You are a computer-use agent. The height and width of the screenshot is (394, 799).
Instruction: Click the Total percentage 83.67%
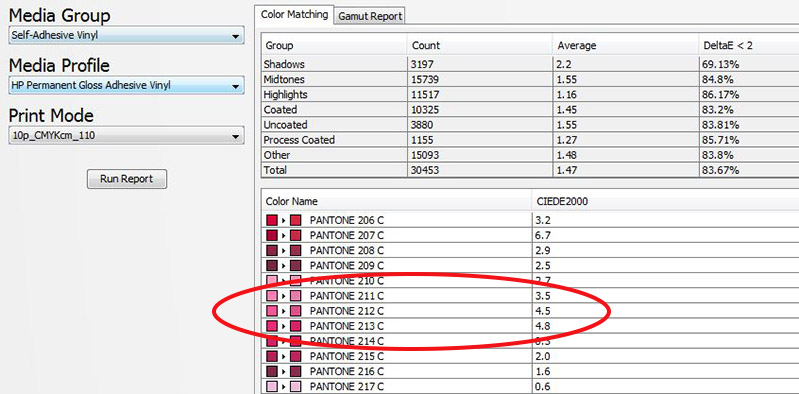(x=721, y=170)
